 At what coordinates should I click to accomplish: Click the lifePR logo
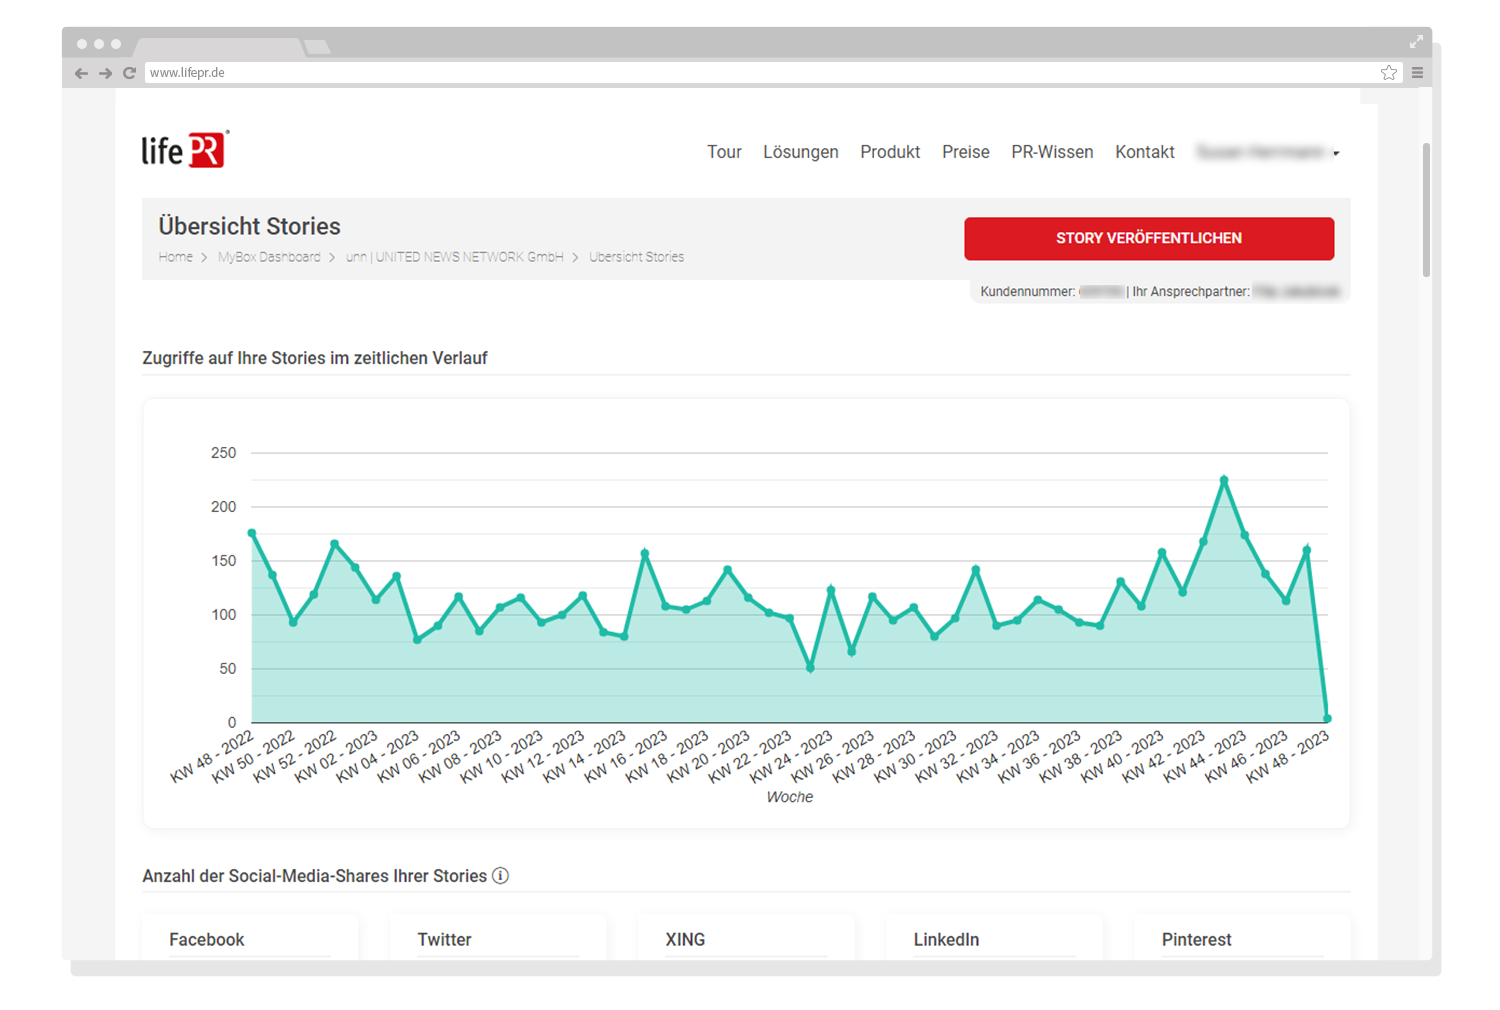pos(185,150)
